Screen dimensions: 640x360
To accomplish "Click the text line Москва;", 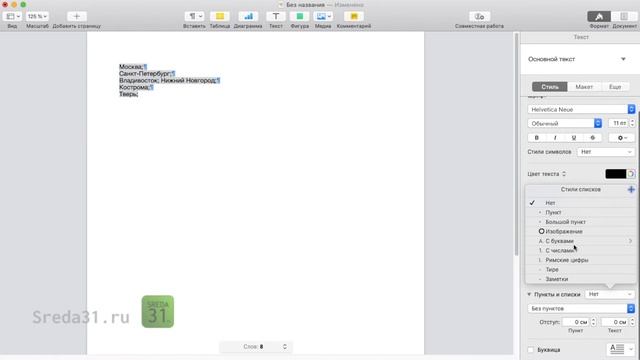I will [x=131, y=67].
